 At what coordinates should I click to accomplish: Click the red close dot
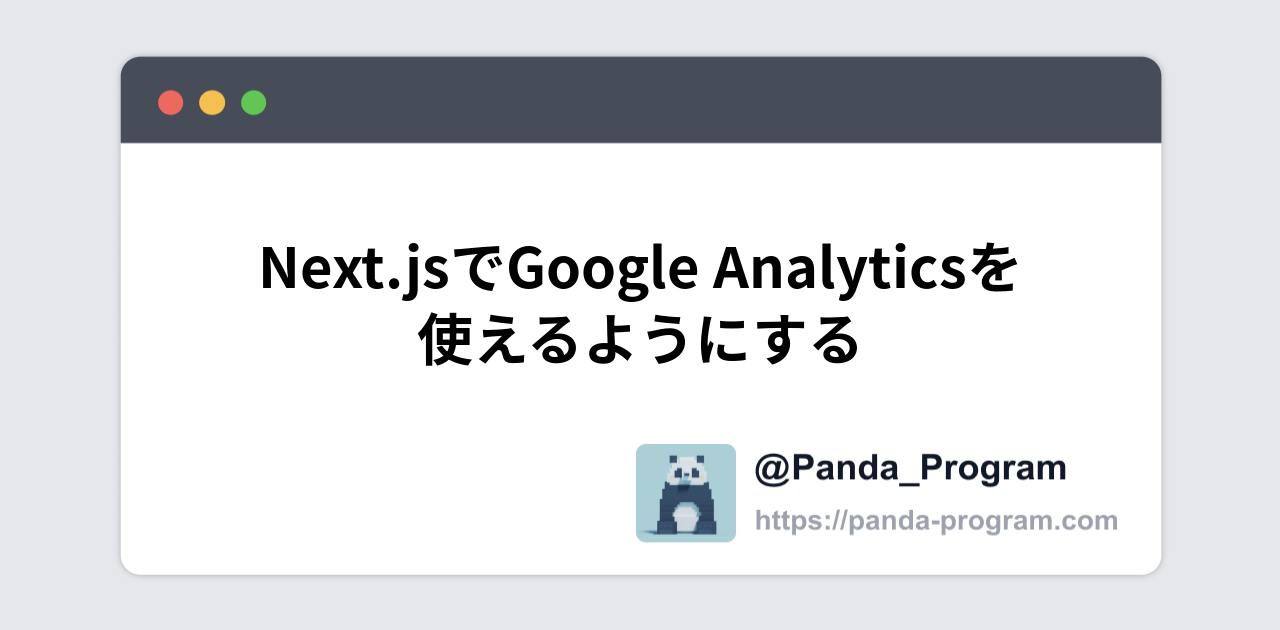(171, 102)
